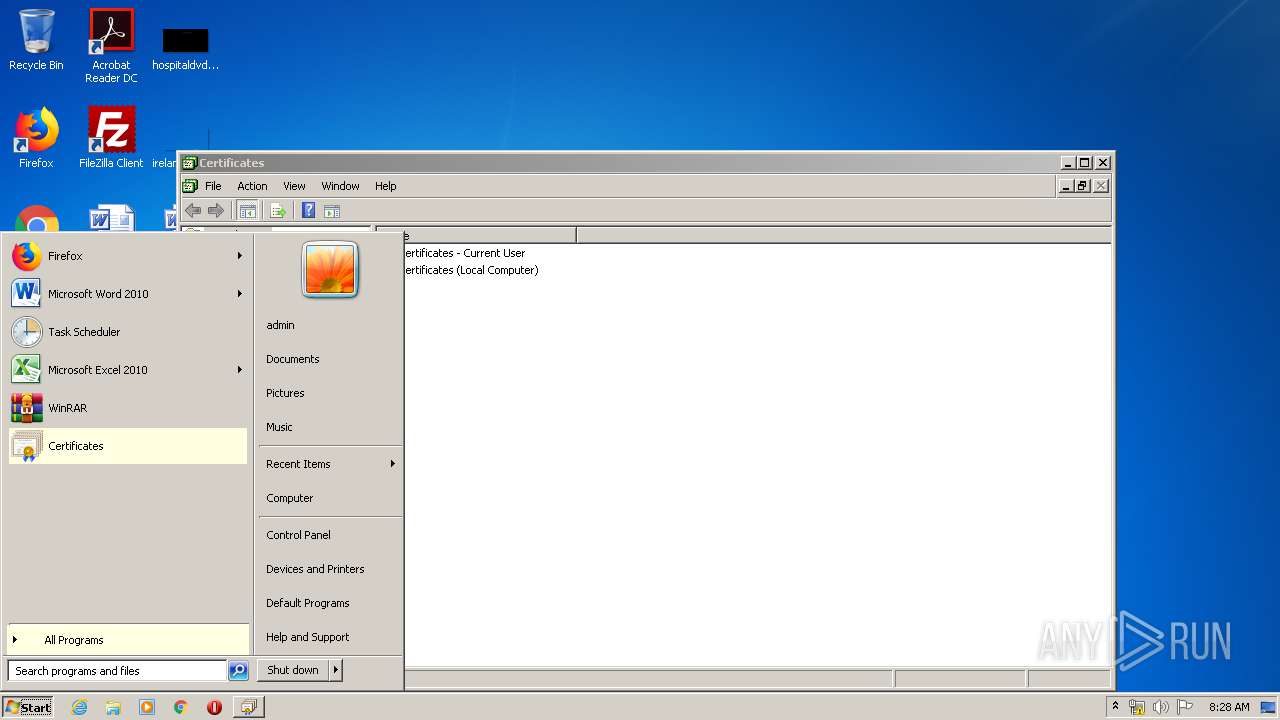Image resolution: width=1280 pixels, height=720 pixels.
Task: Open Recycle Bin desktop icon
Action: [36, 40]
